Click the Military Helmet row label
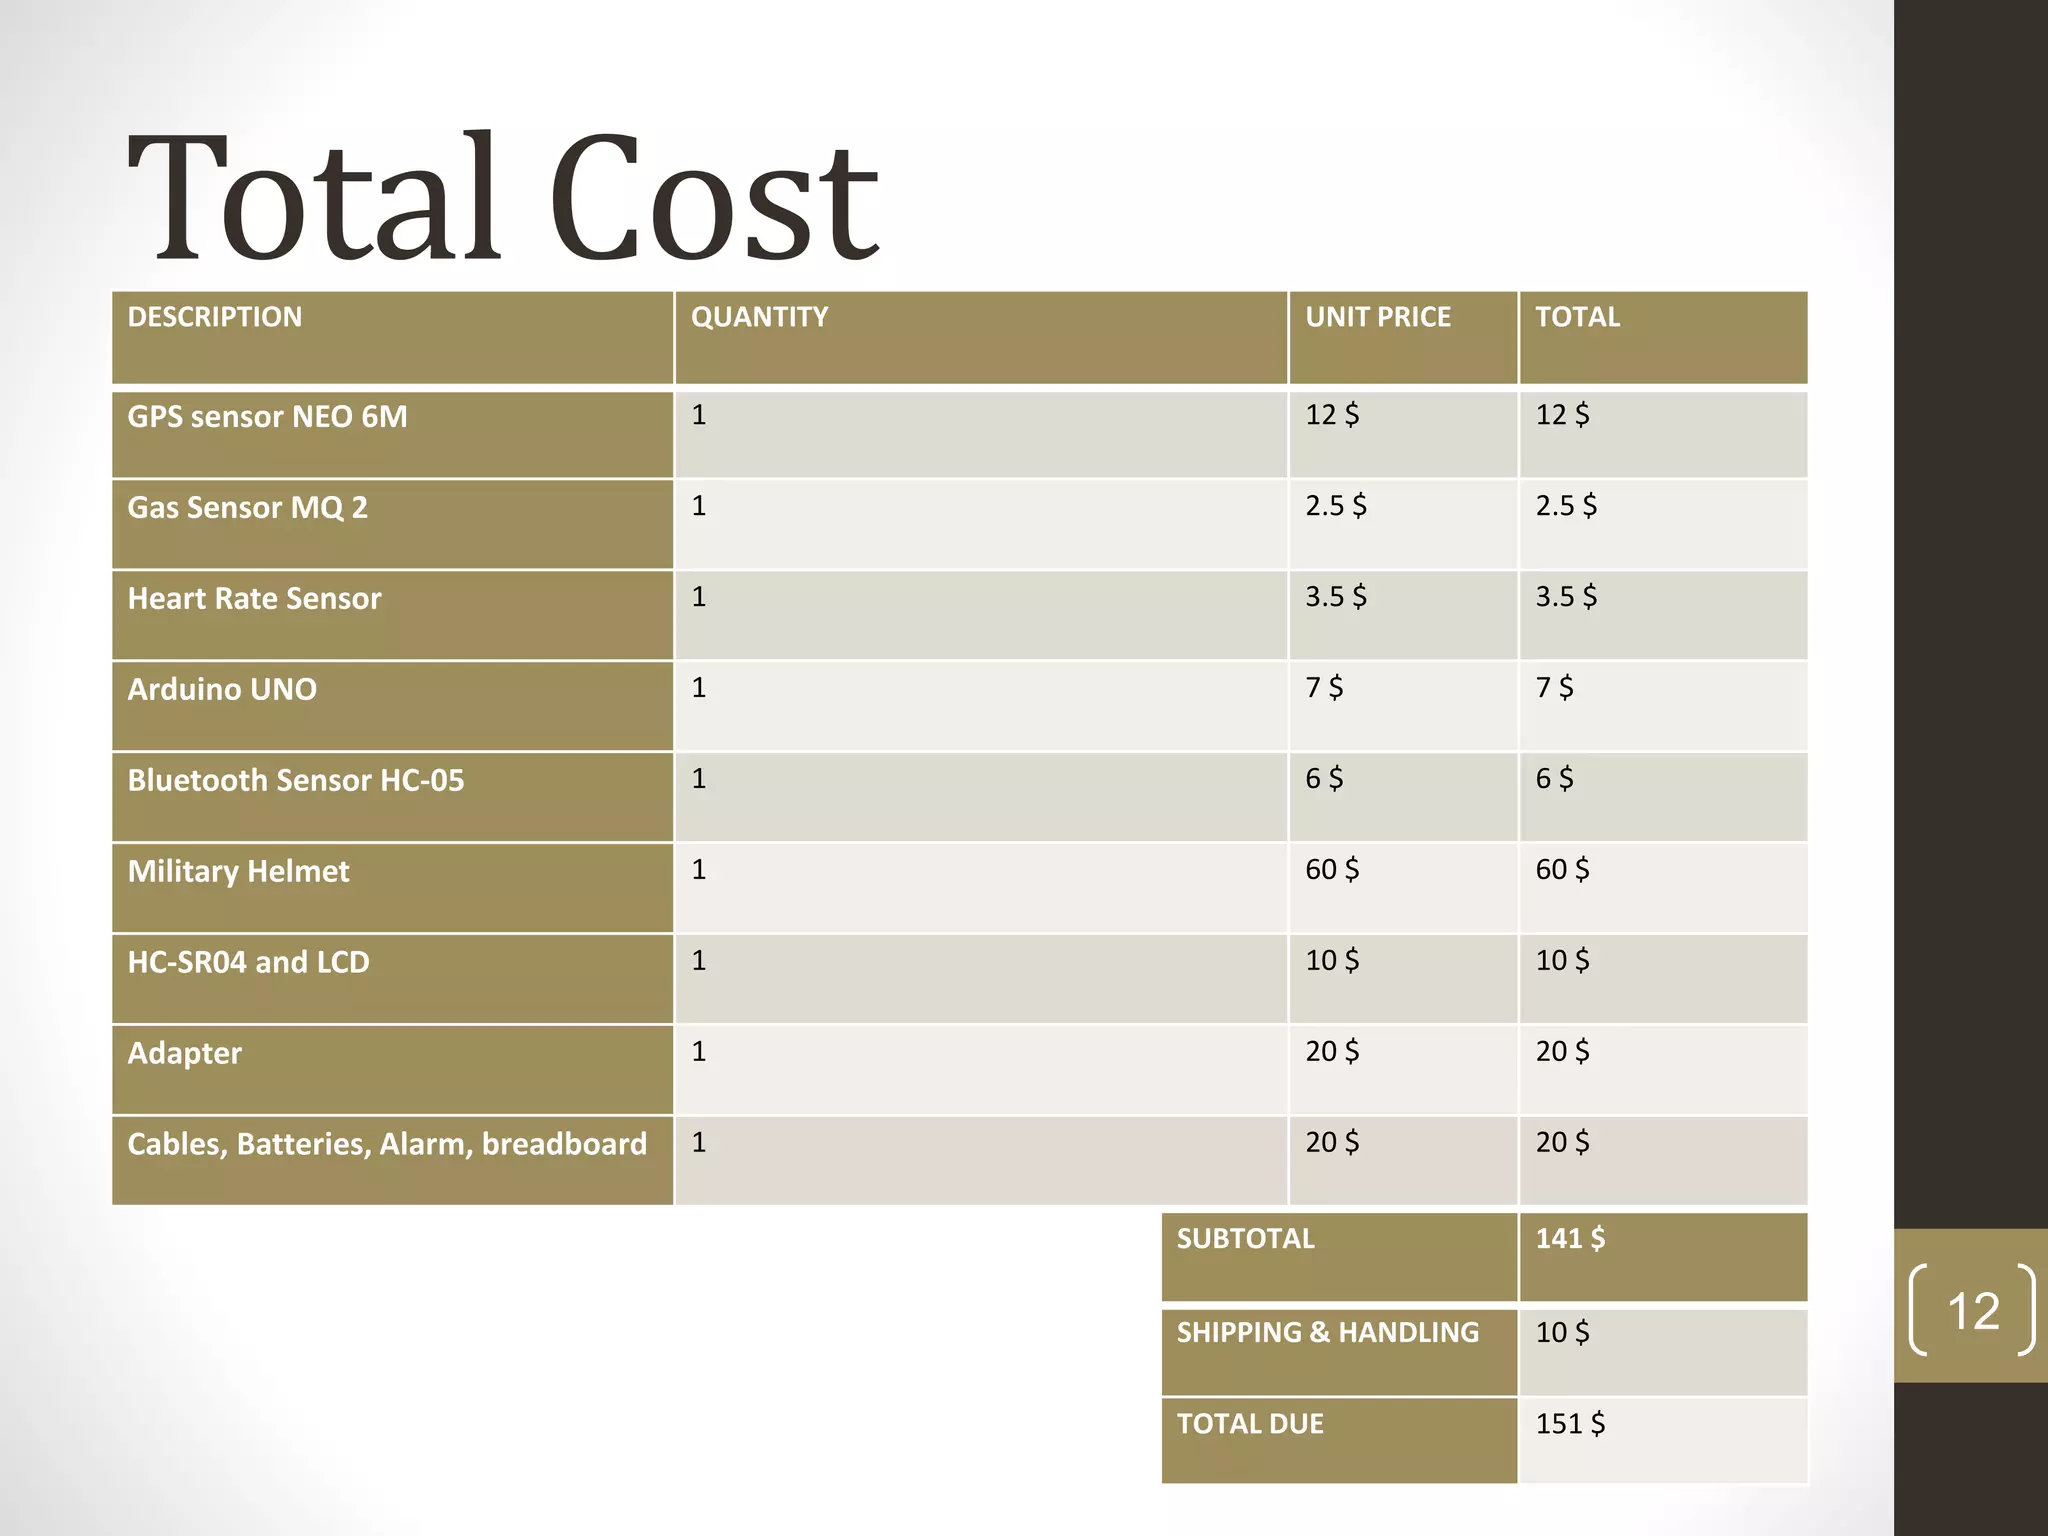 click(x=238, y=872)
